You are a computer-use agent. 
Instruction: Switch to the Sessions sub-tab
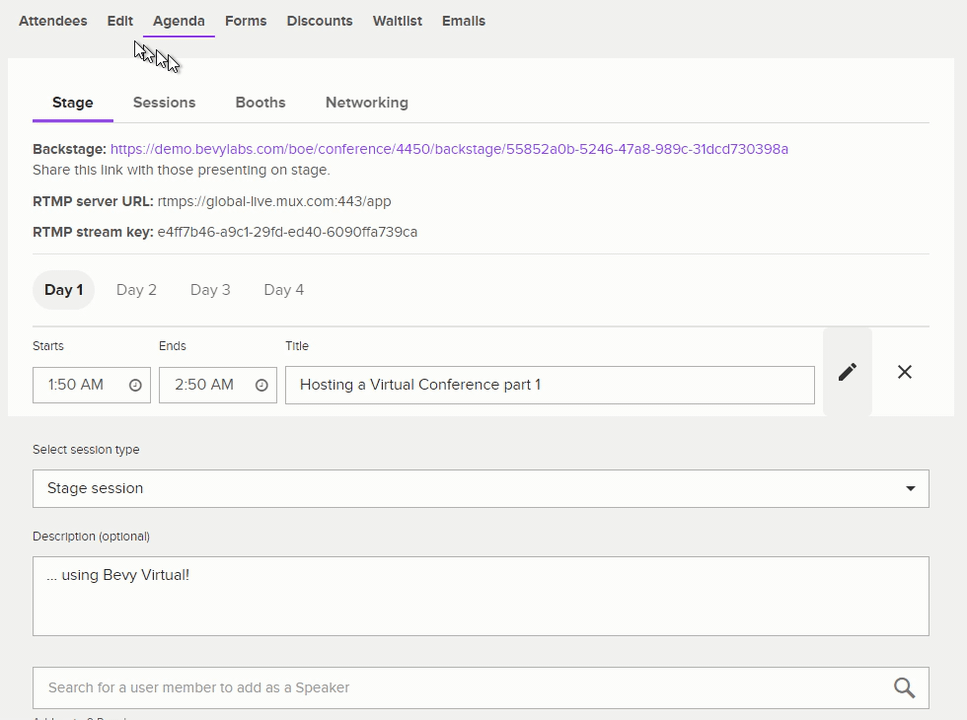[x=164, y=102]
